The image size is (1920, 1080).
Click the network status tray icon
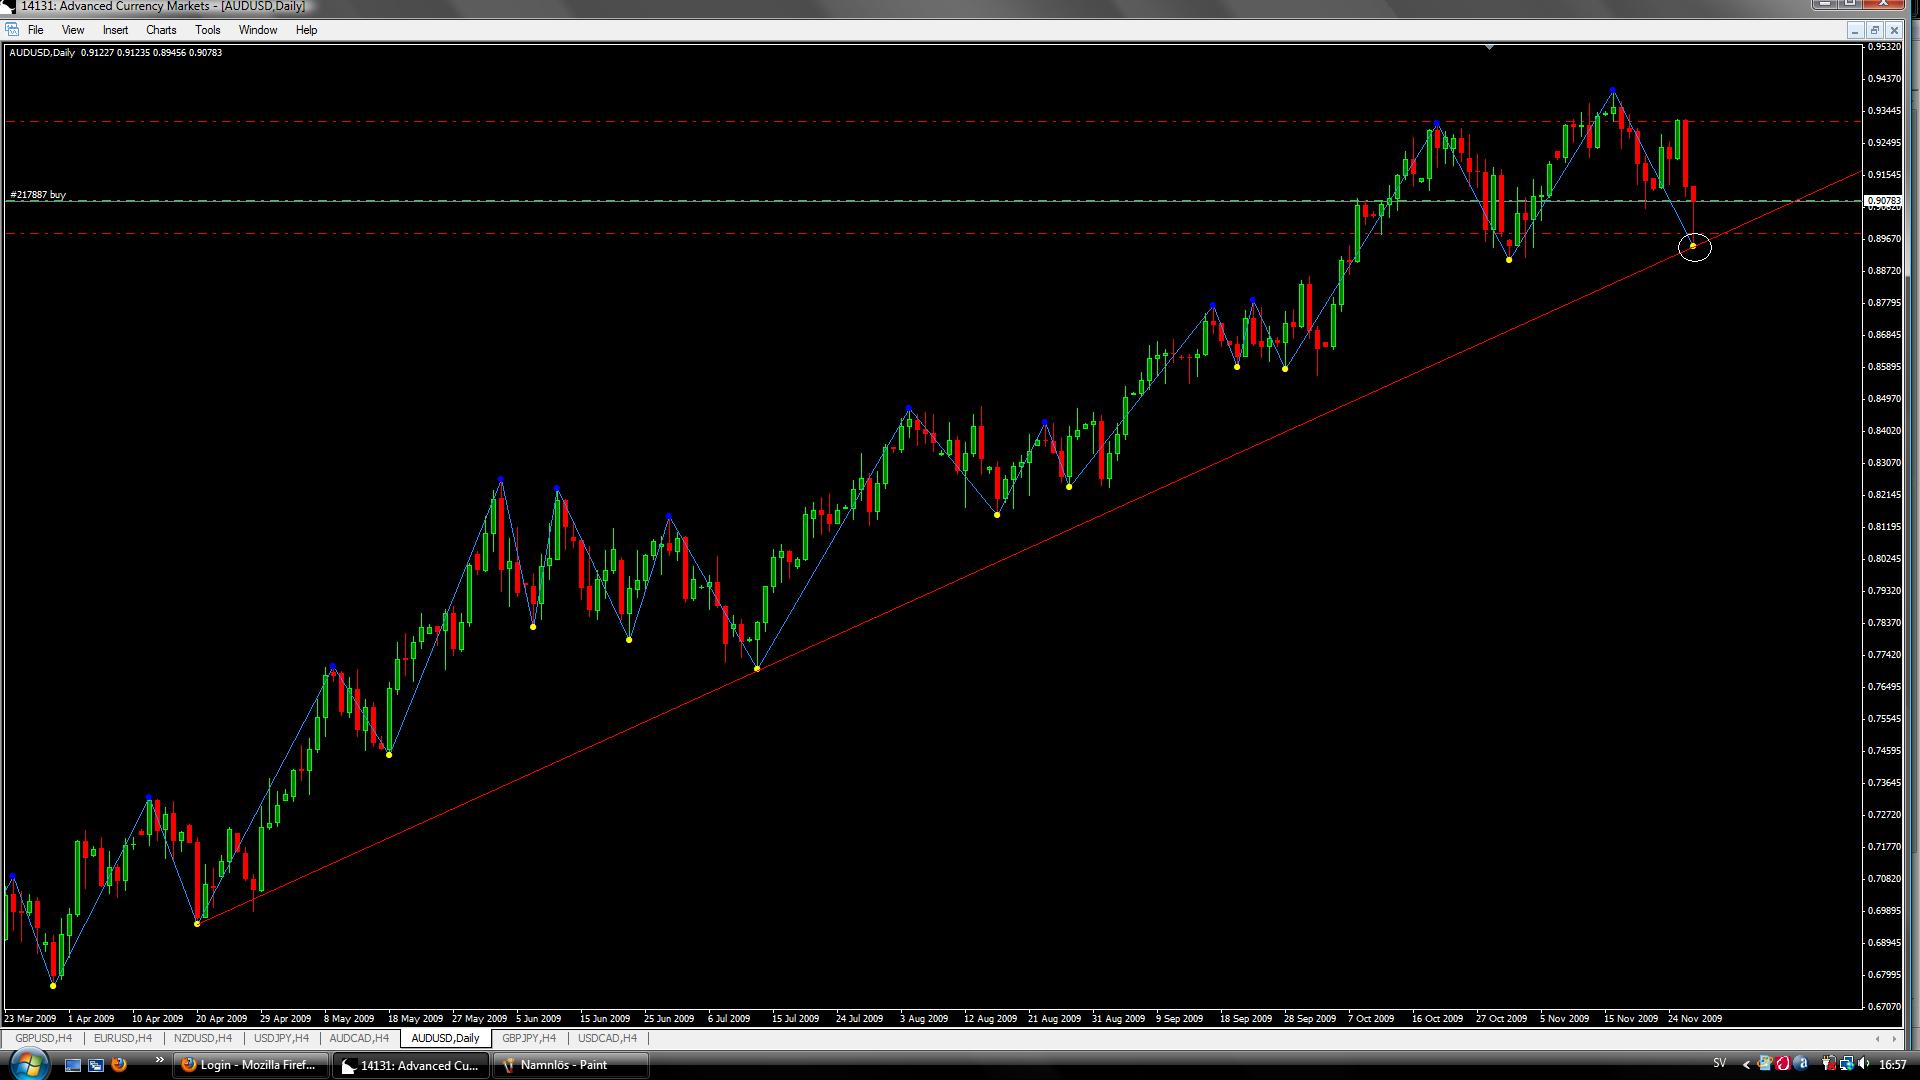(1846, 1064)
